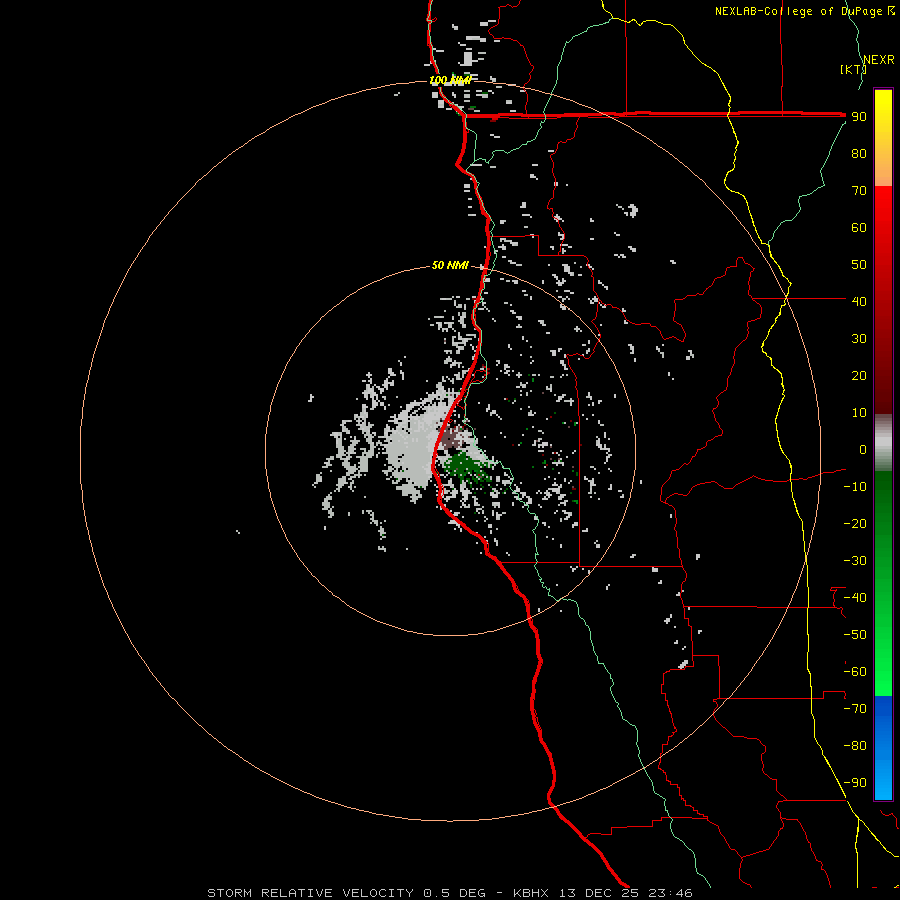Click the -50 value on velocity scale

[x=855, y=635]
